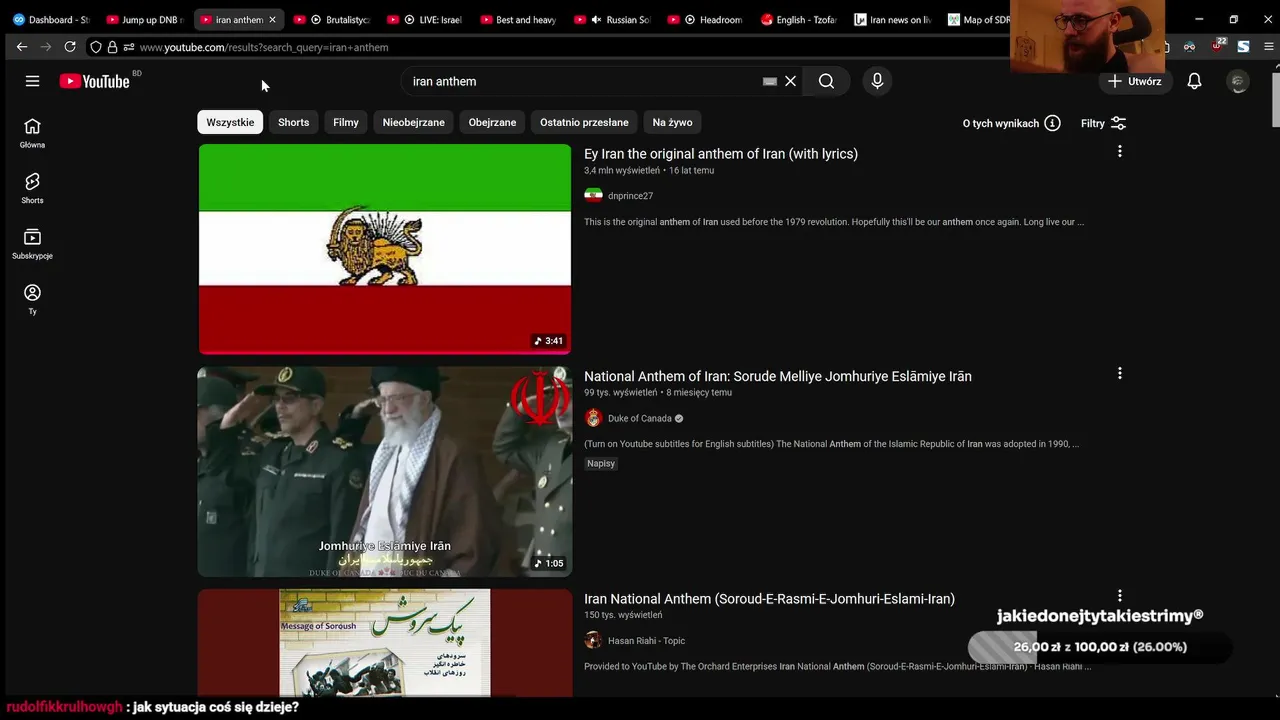Viewport: 1280px width, 720px height.
Task: Open the Utwórz create menu
Action: click(x=1134, y=81)
